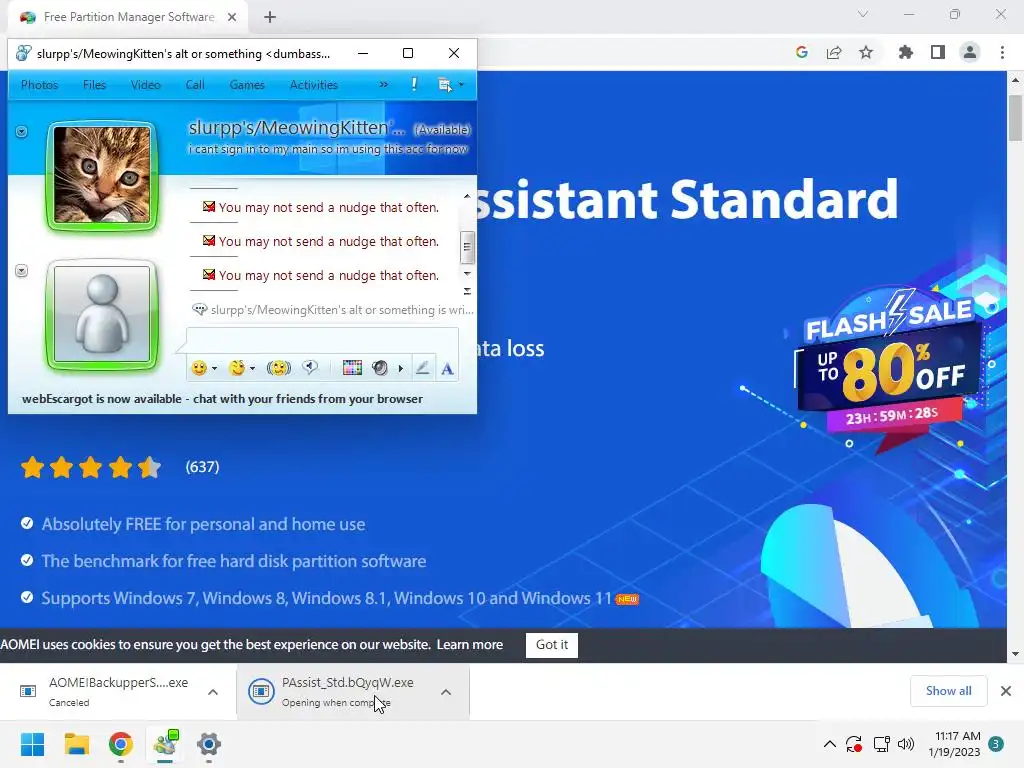Send a nudge to the contact
This screenshot has width=1024, height=768.
point(279,368)
